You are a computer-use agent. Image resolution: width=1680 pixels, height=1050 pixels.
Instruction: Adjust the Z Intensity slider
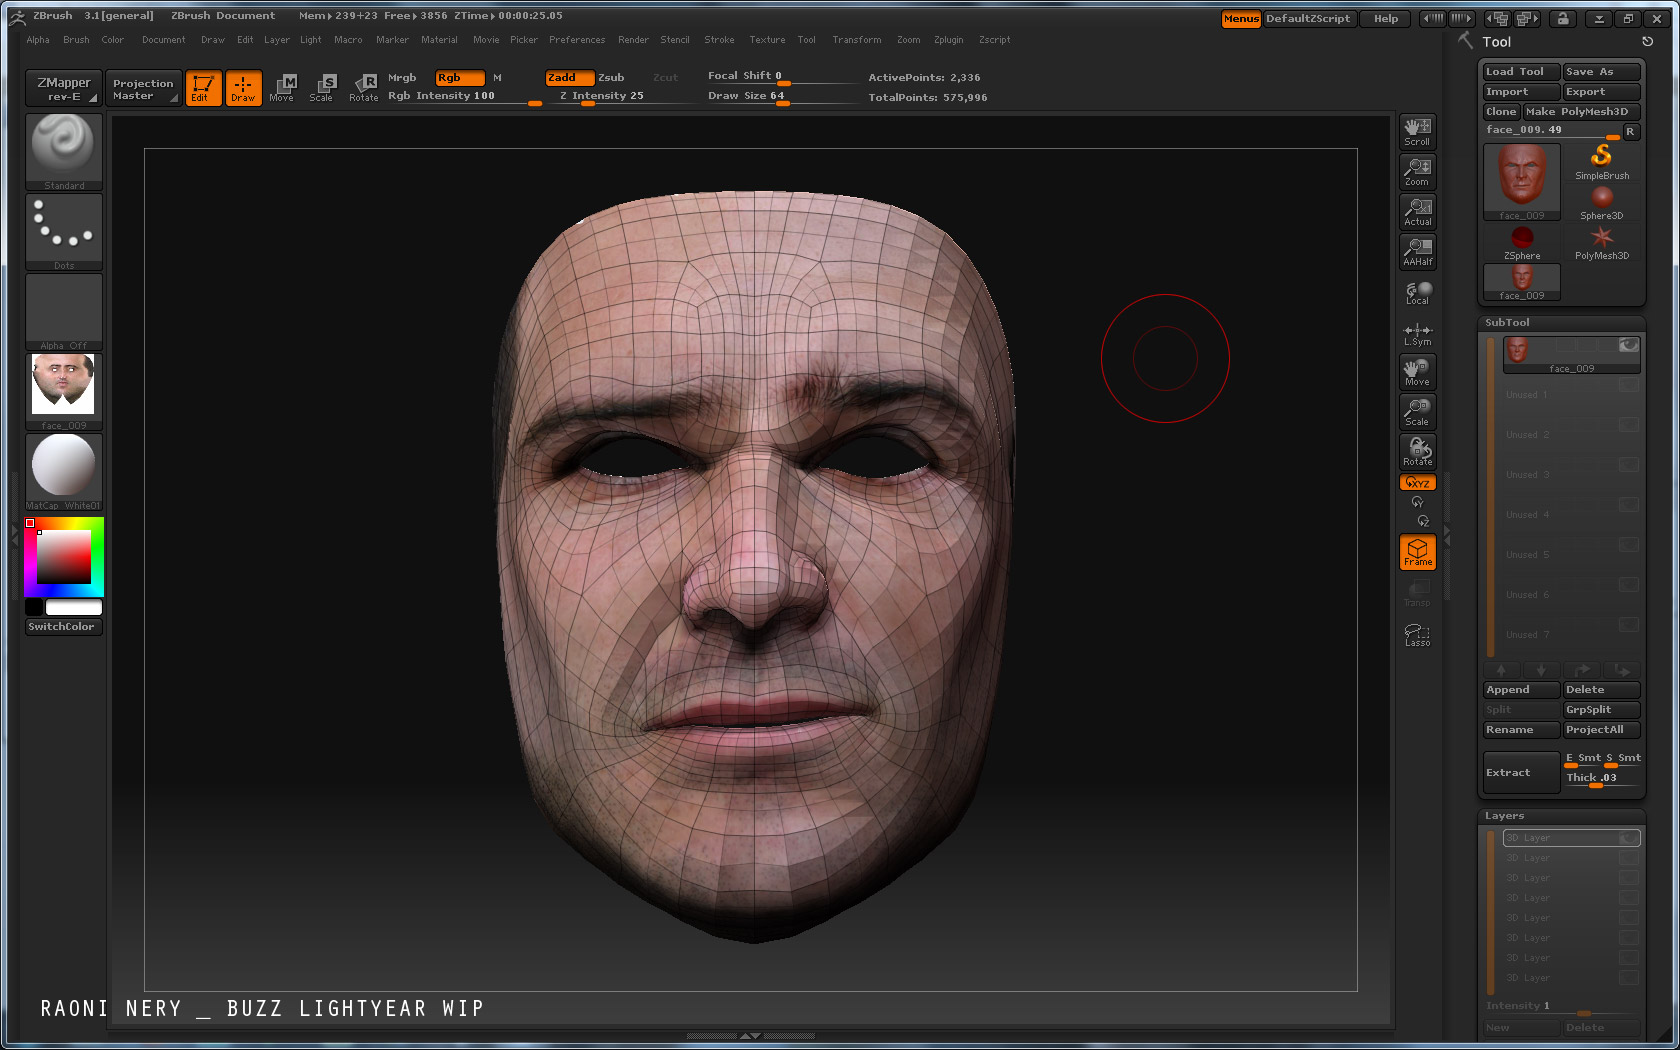[x=620, y=96]
